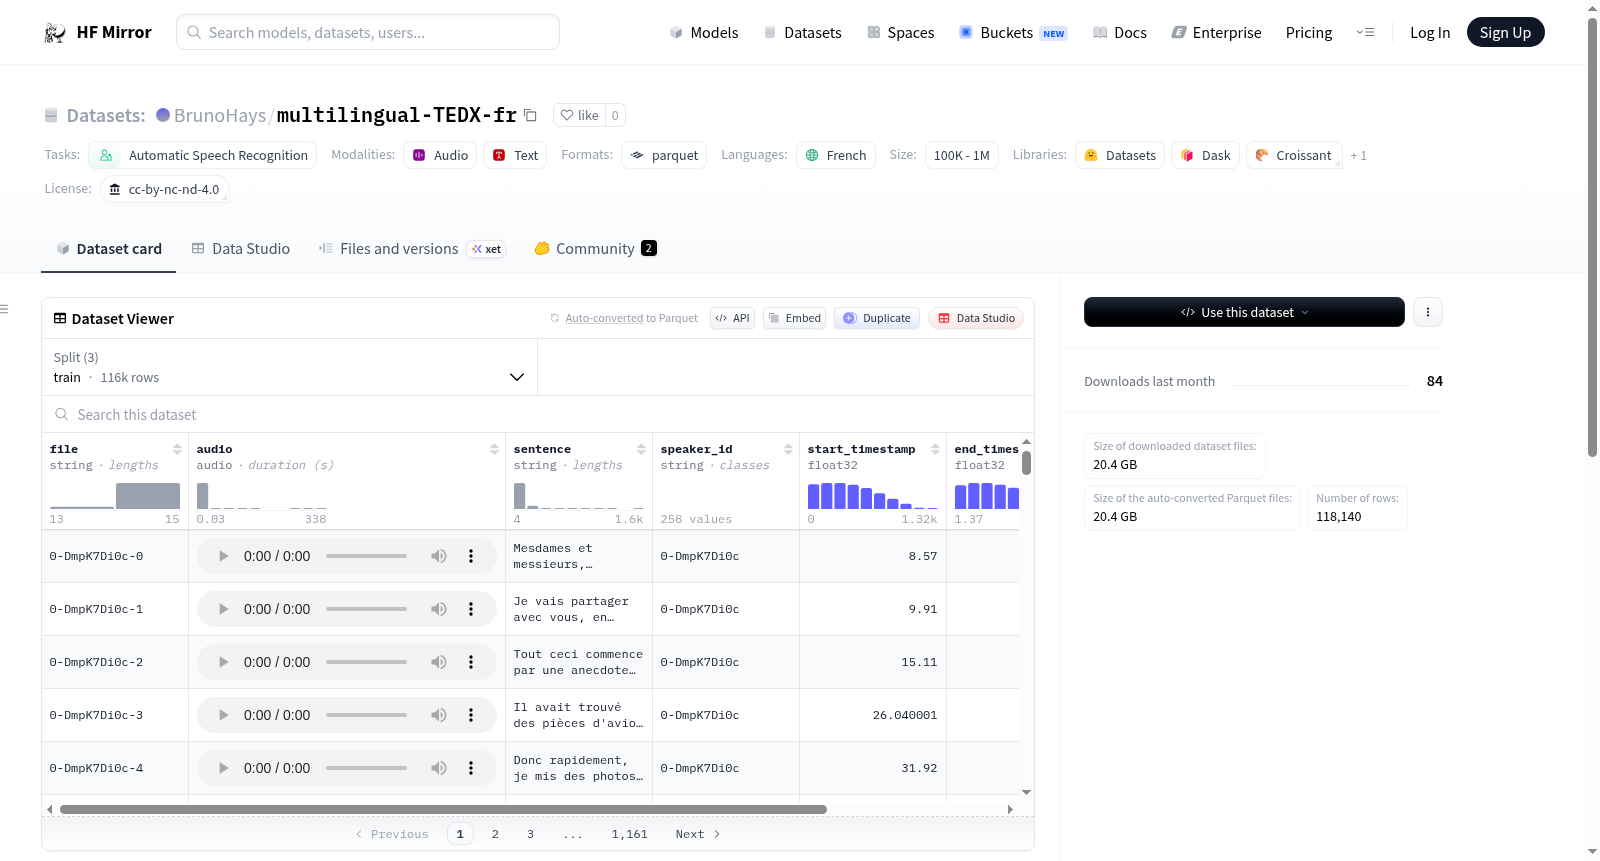Open the cc-by-nc-nd-4.0 license tag
1600x861 pixels.
[x=165, y=189]
